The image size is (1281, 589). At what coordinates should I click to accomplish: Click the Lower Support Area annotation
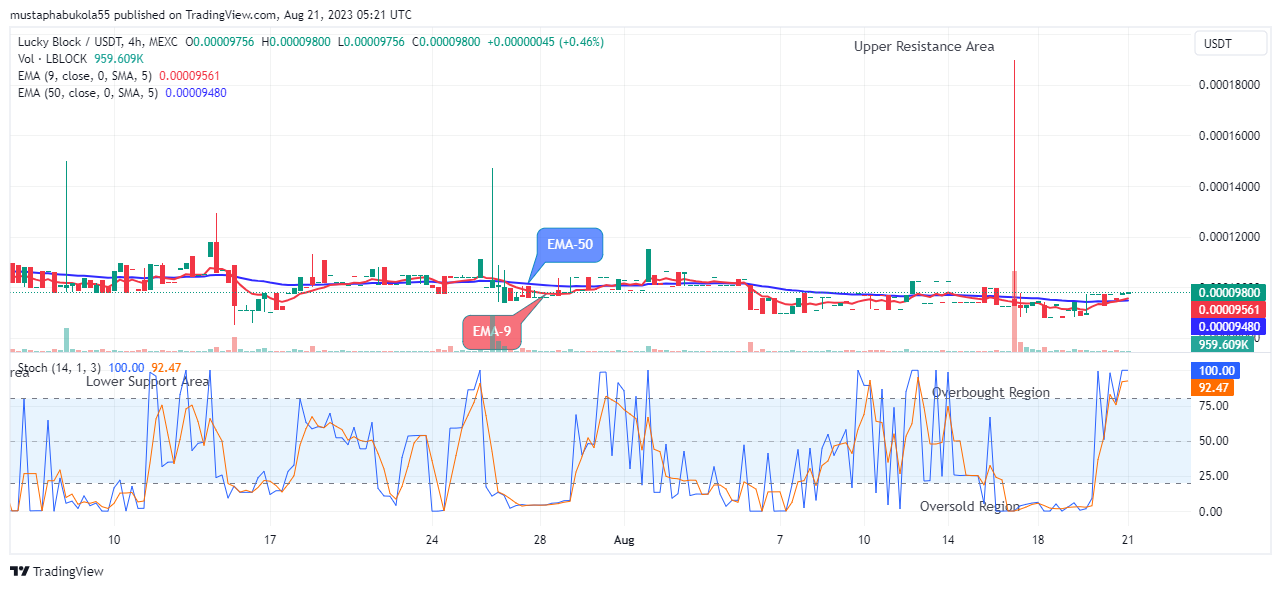[x=147, y=381]
